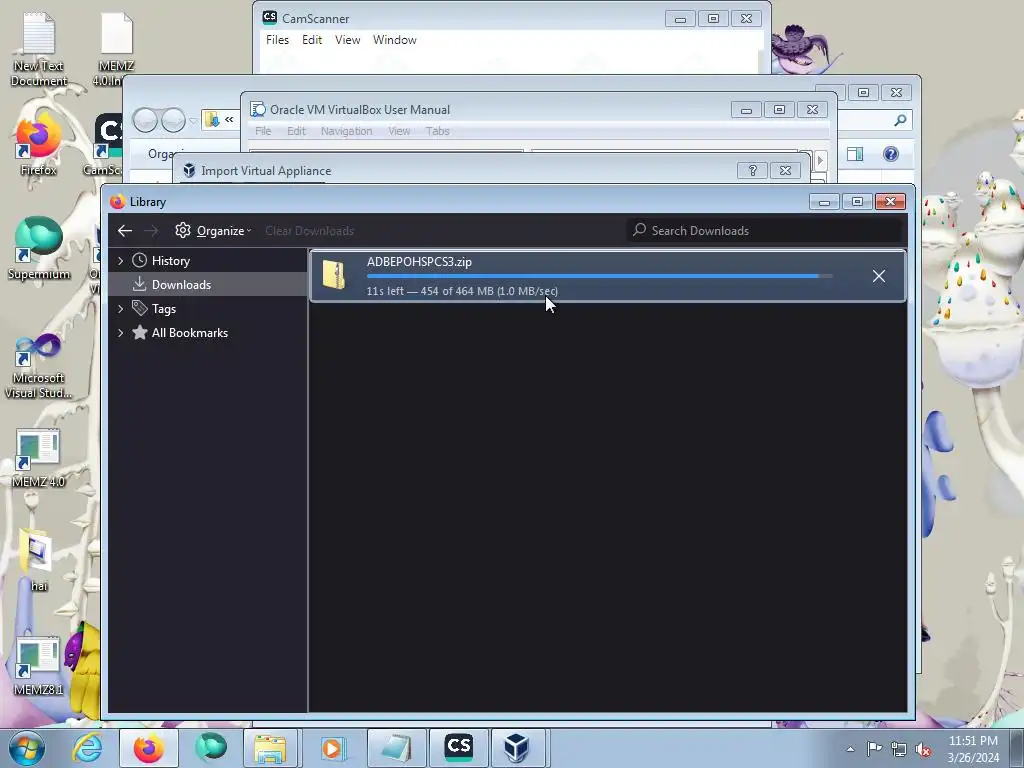The width and height of the screenshot is (1024, 768).
Task: Click the download progress bar
Action: point(599,276)
